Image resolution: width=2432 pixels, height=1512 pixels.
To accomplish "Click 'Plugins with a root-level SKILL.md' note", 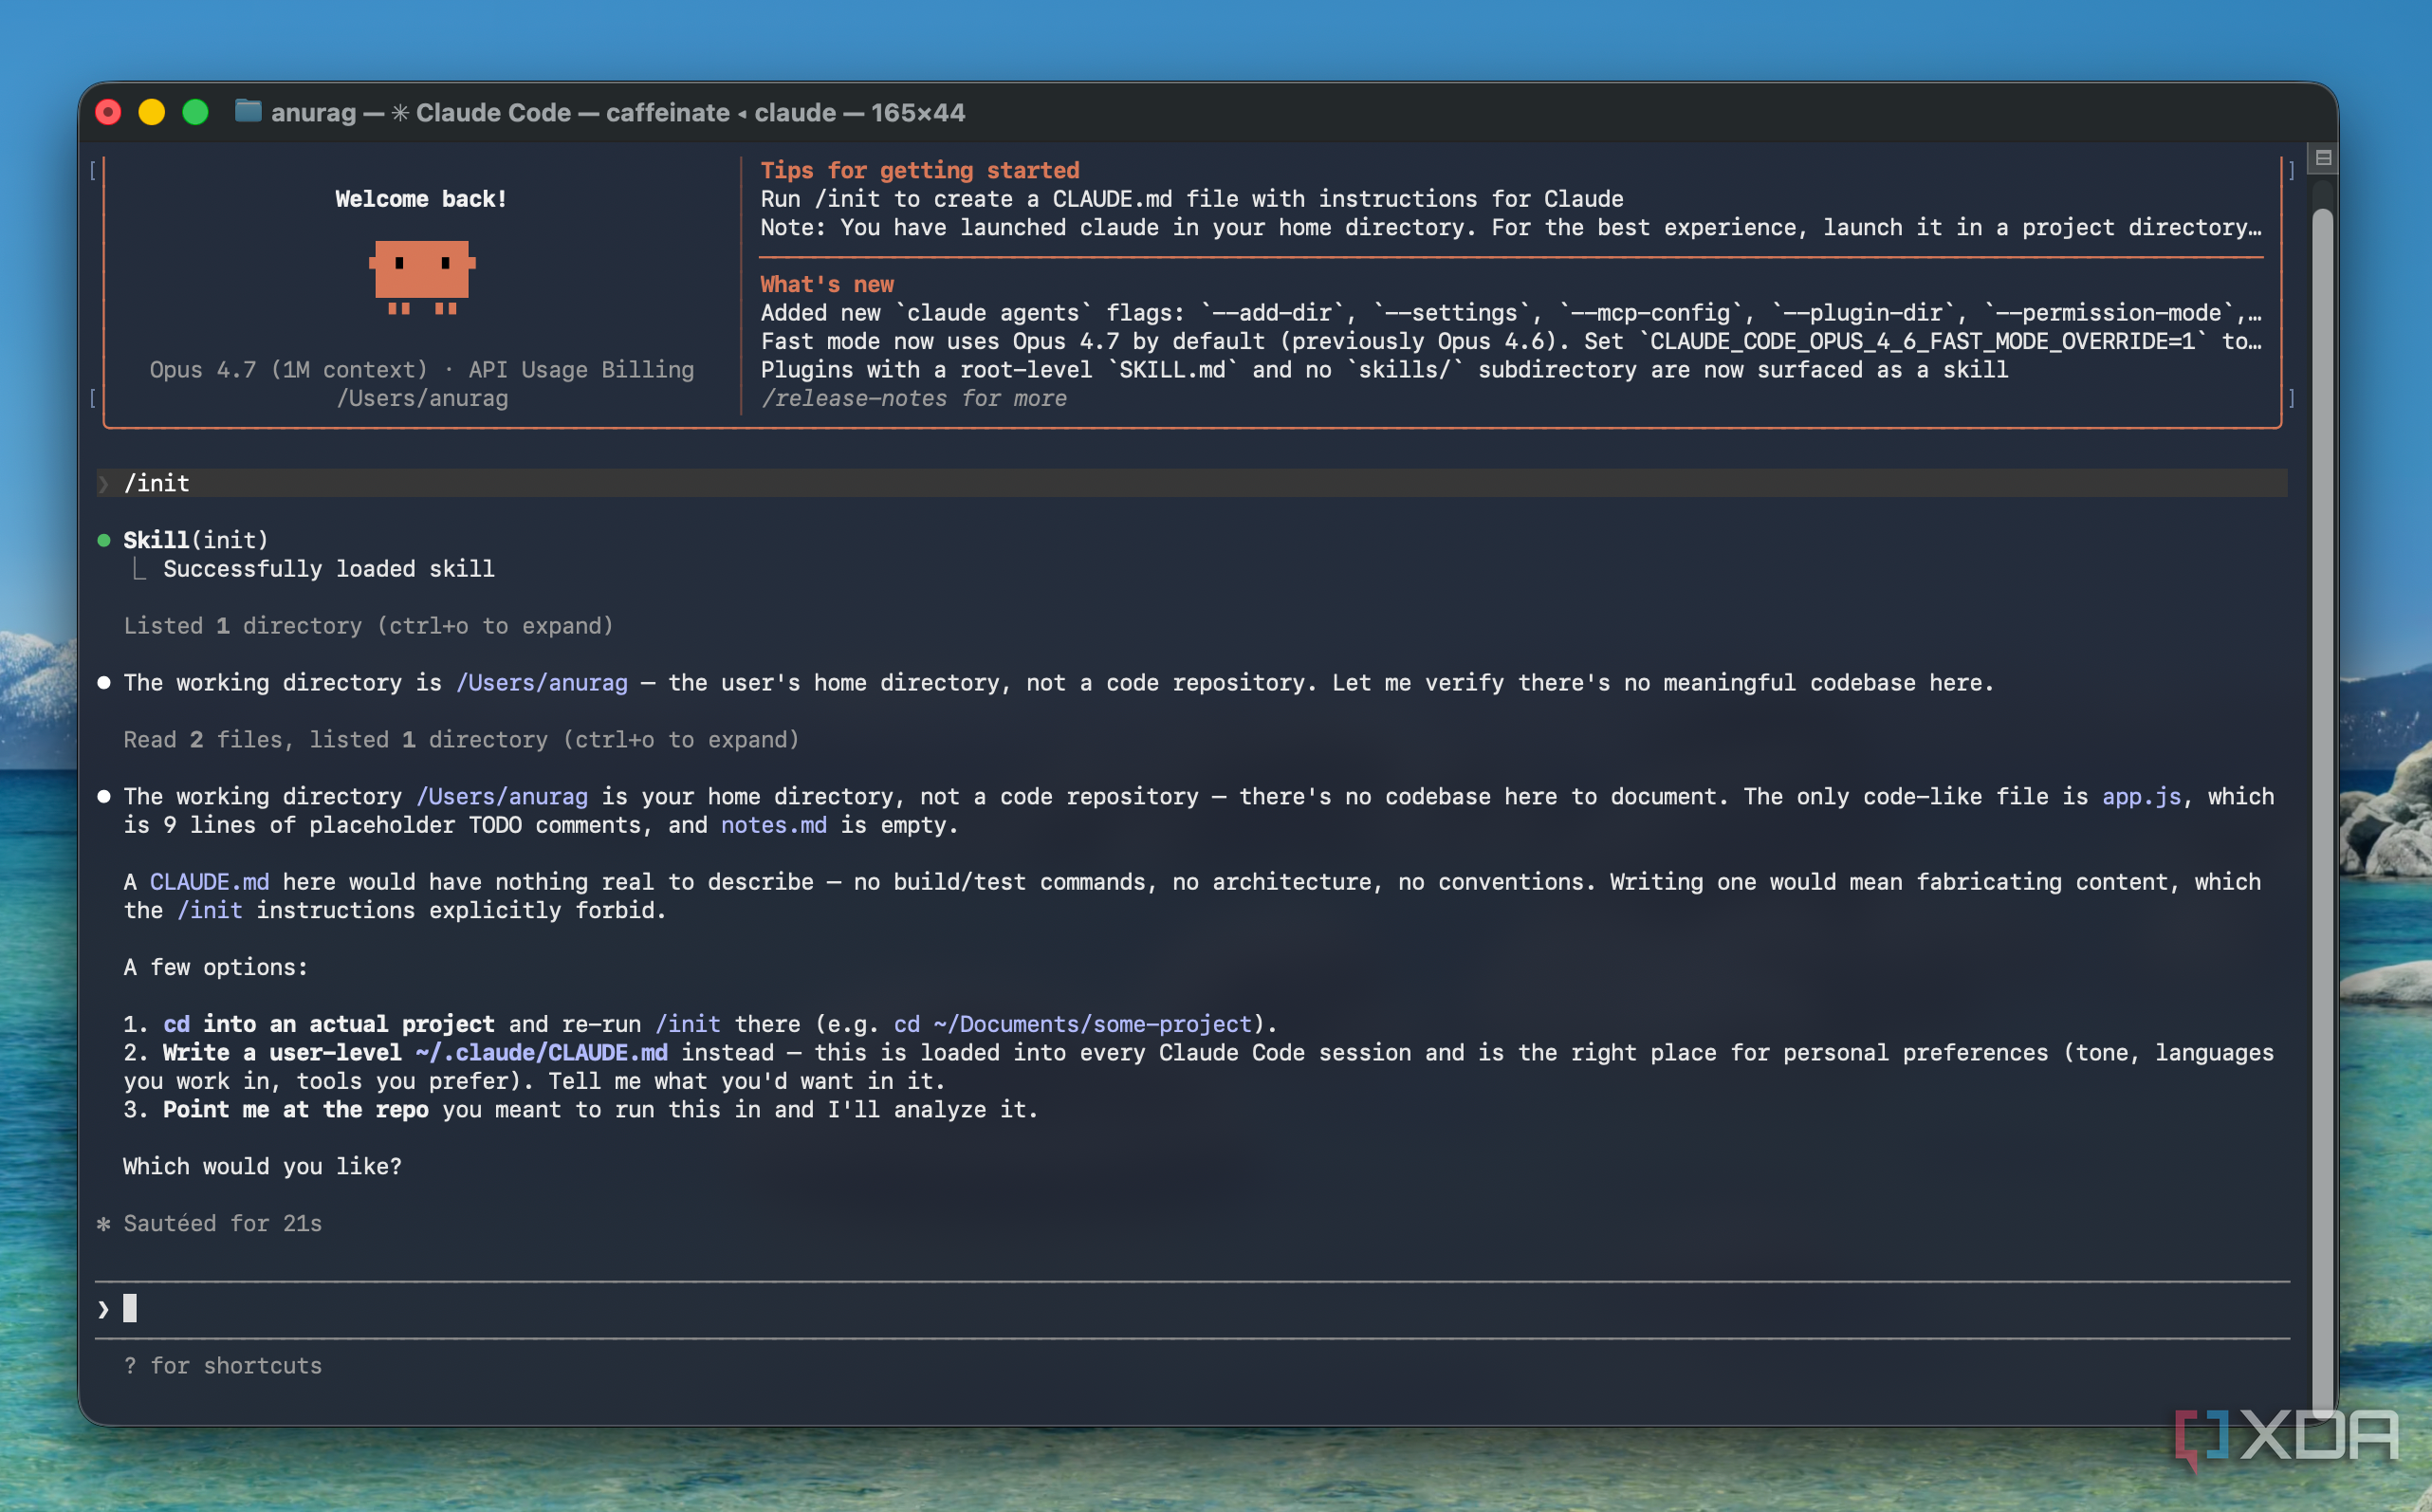I will 1384,370.
